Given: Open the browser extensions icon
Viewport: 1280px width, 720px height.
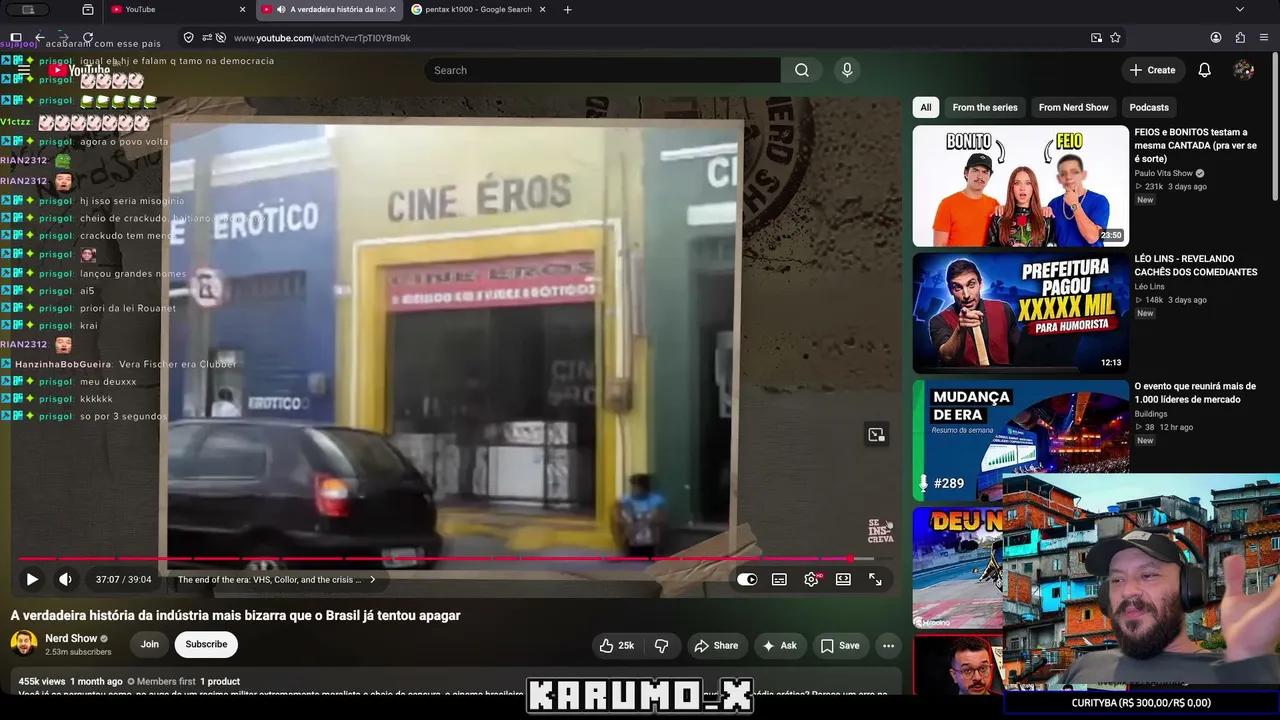Looking at the screenshot, I should [x=1240, y=38].
